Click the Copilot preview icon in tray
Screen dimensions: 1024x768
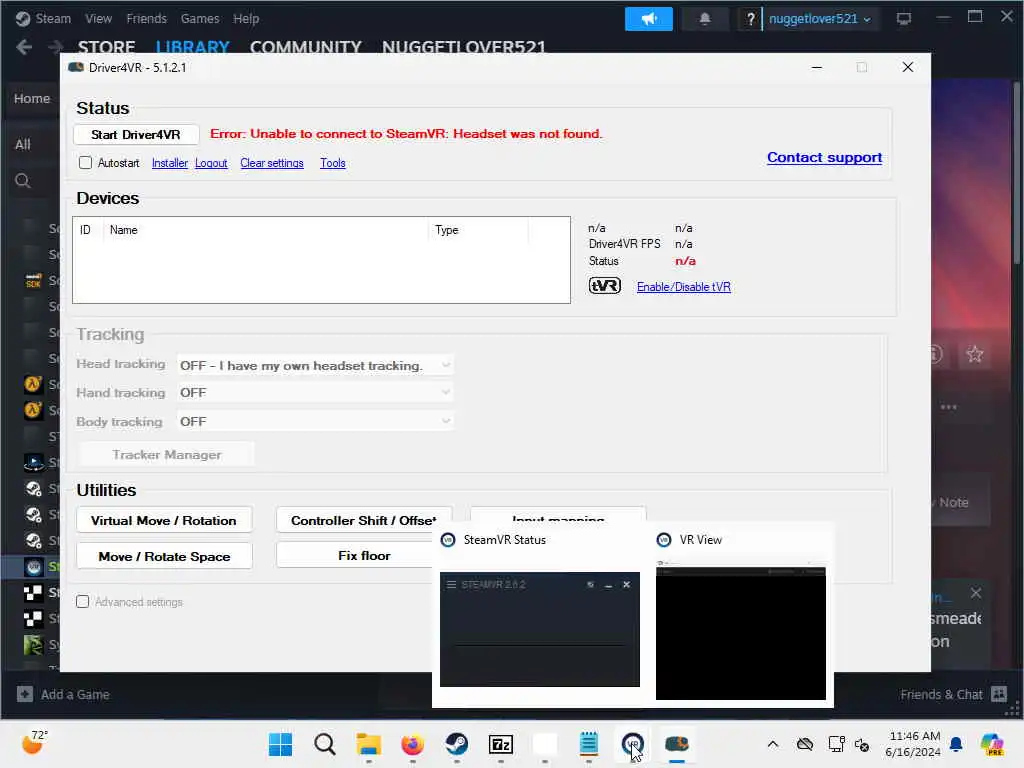tap(992, 744)
